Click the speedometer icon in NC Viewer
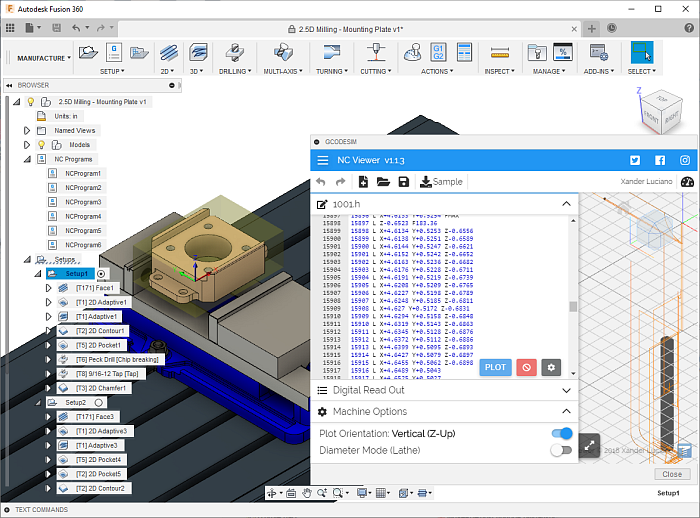 point(688,182)
